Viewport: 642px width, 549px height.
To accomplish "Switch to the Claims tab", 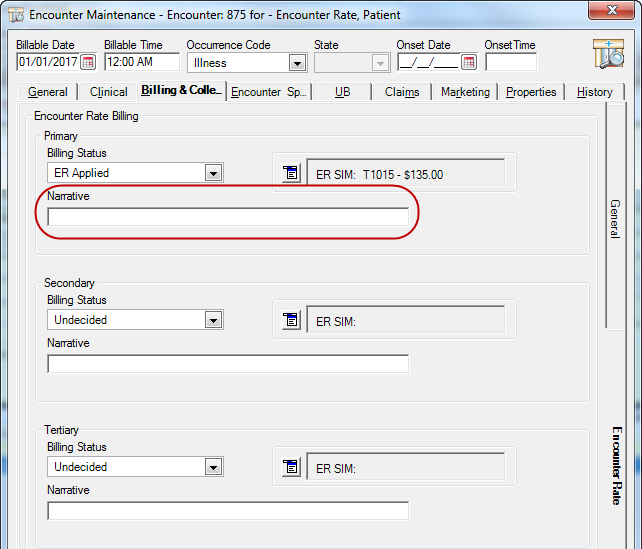I will [x=402, y=92].
